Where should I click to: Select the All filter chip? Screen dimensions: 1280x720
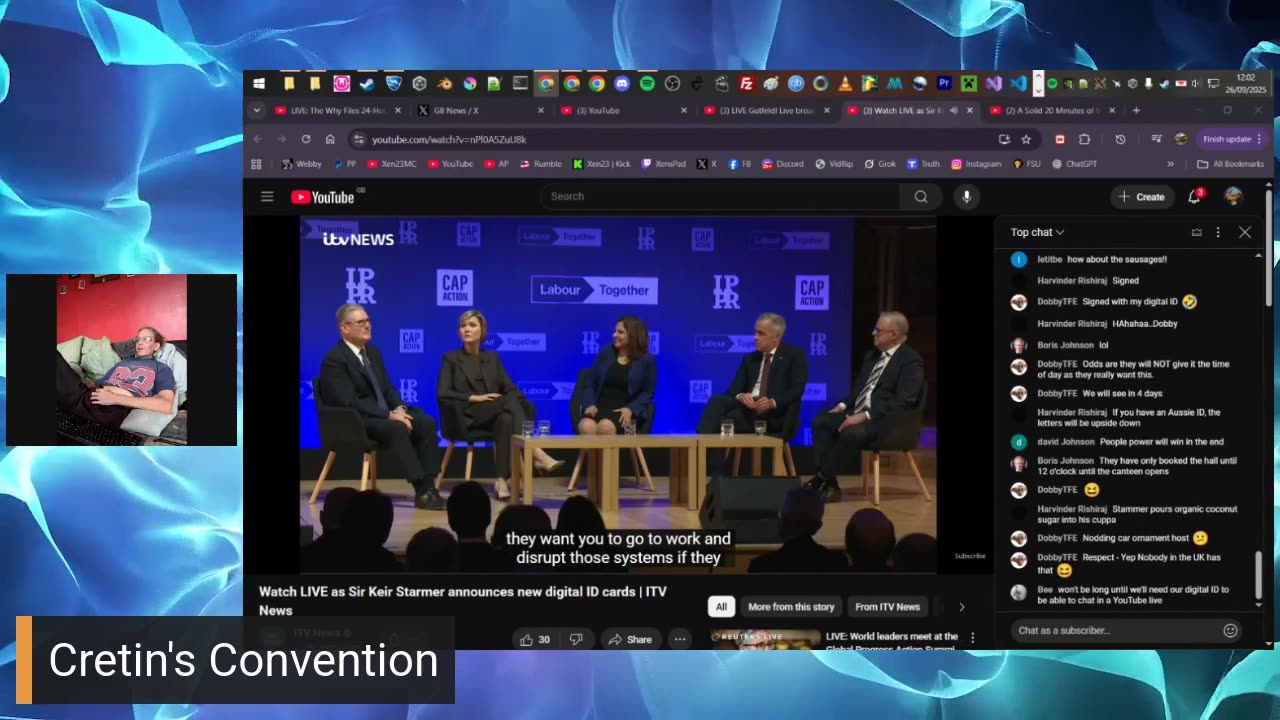[x=721, y=606]
